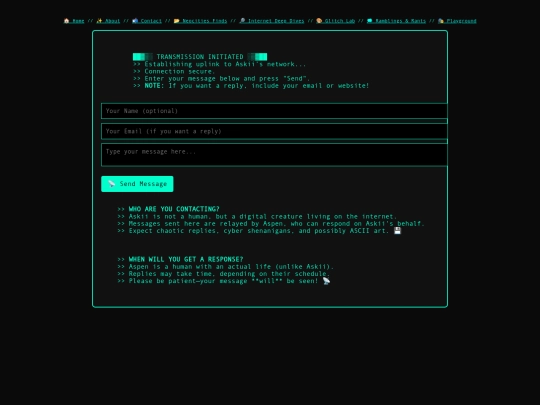Click 'Enter your message below' instruction line
Viewport: 540px width, 405px height.
pos(221,79)
